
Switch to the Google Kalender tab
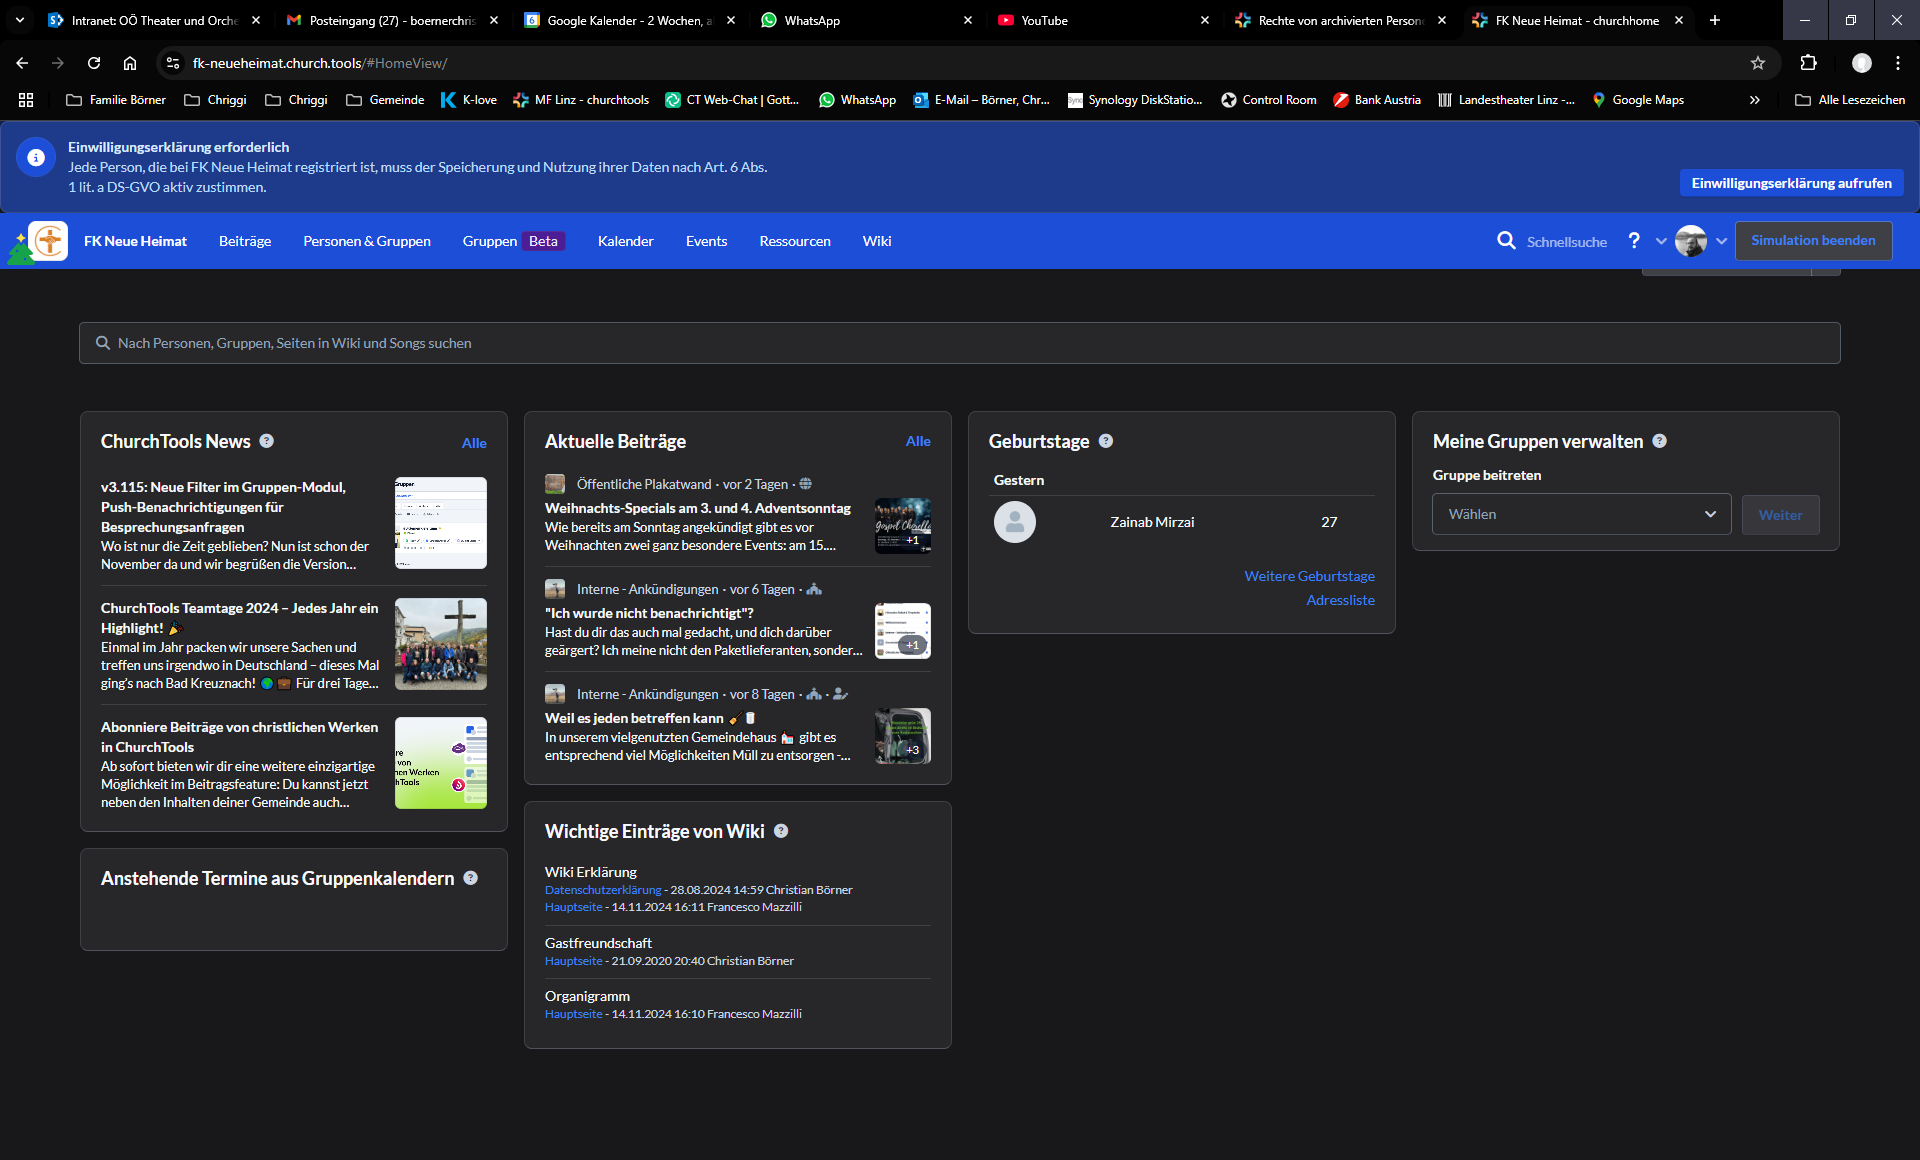(x=629, y=20)
